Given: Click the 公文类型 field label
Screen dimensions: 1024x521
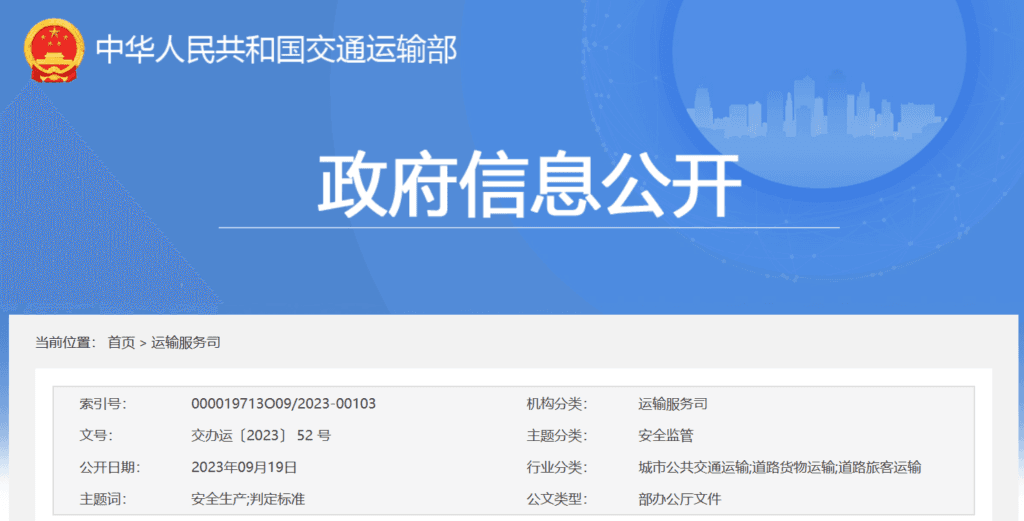Looking at the screenshot, I should [x=557, y=499].
